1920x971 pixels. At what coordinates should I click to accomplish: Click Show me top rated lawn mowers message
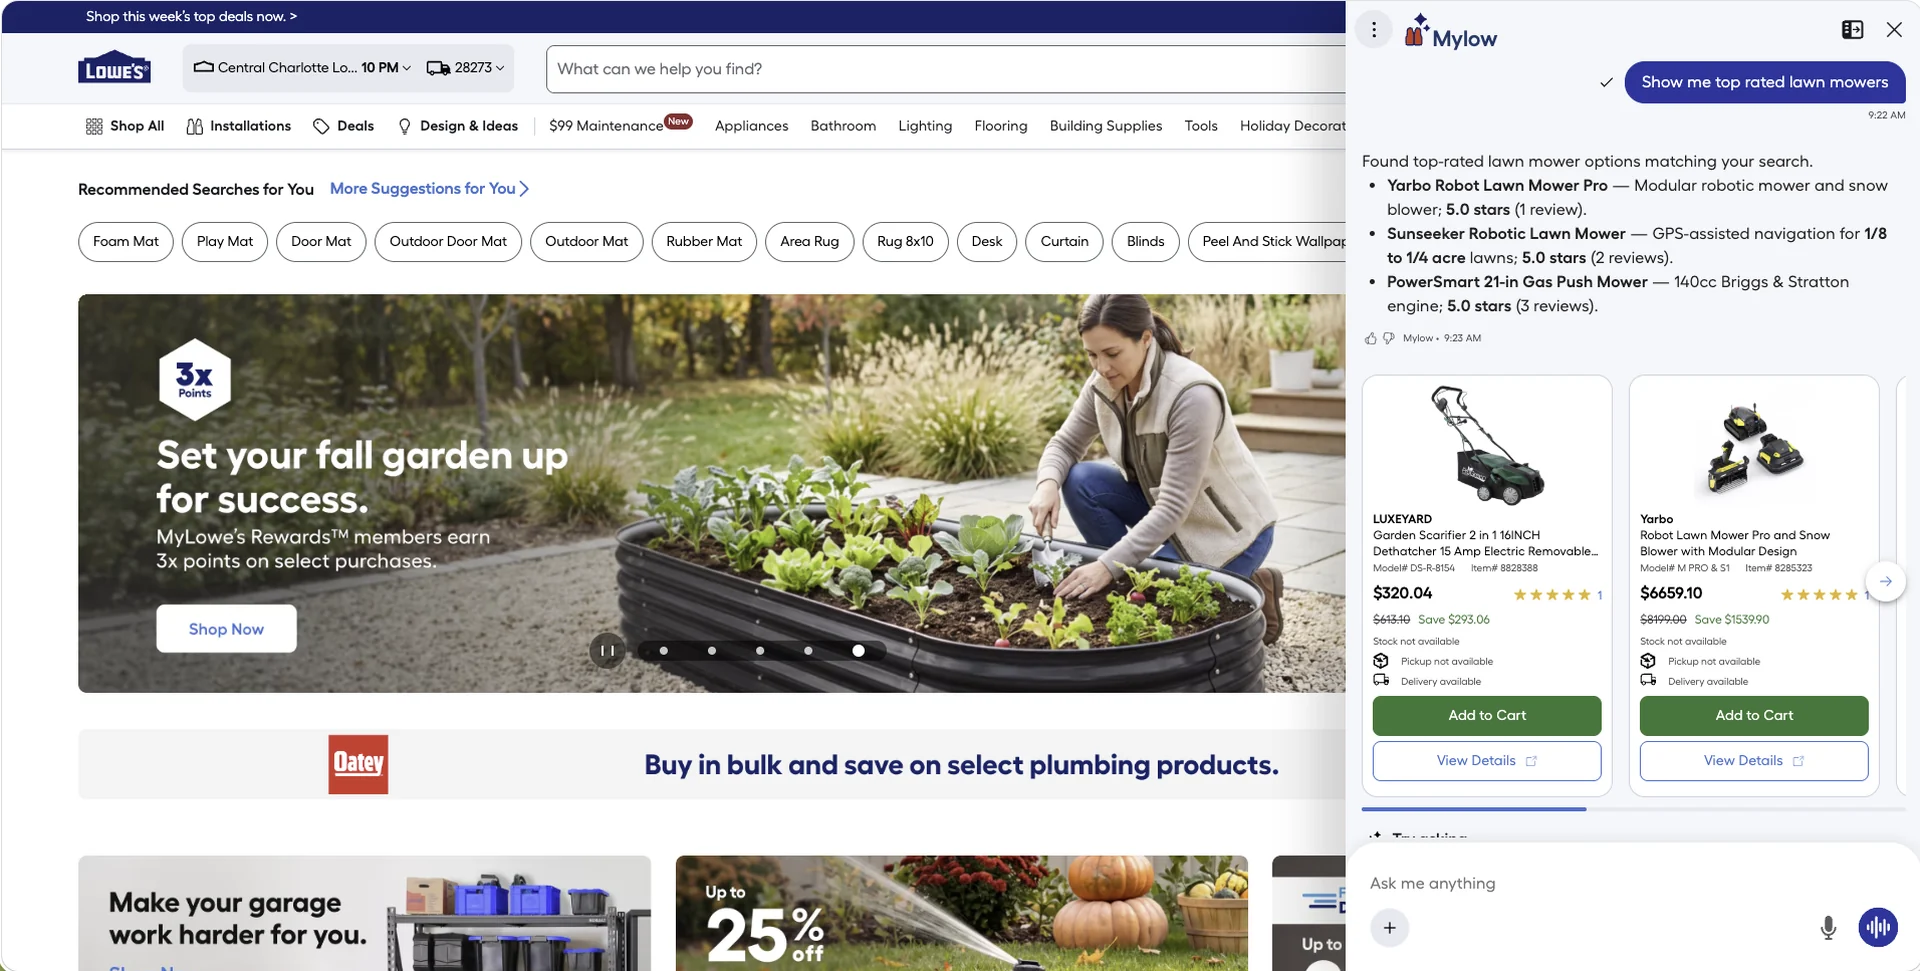(1764, 82)
